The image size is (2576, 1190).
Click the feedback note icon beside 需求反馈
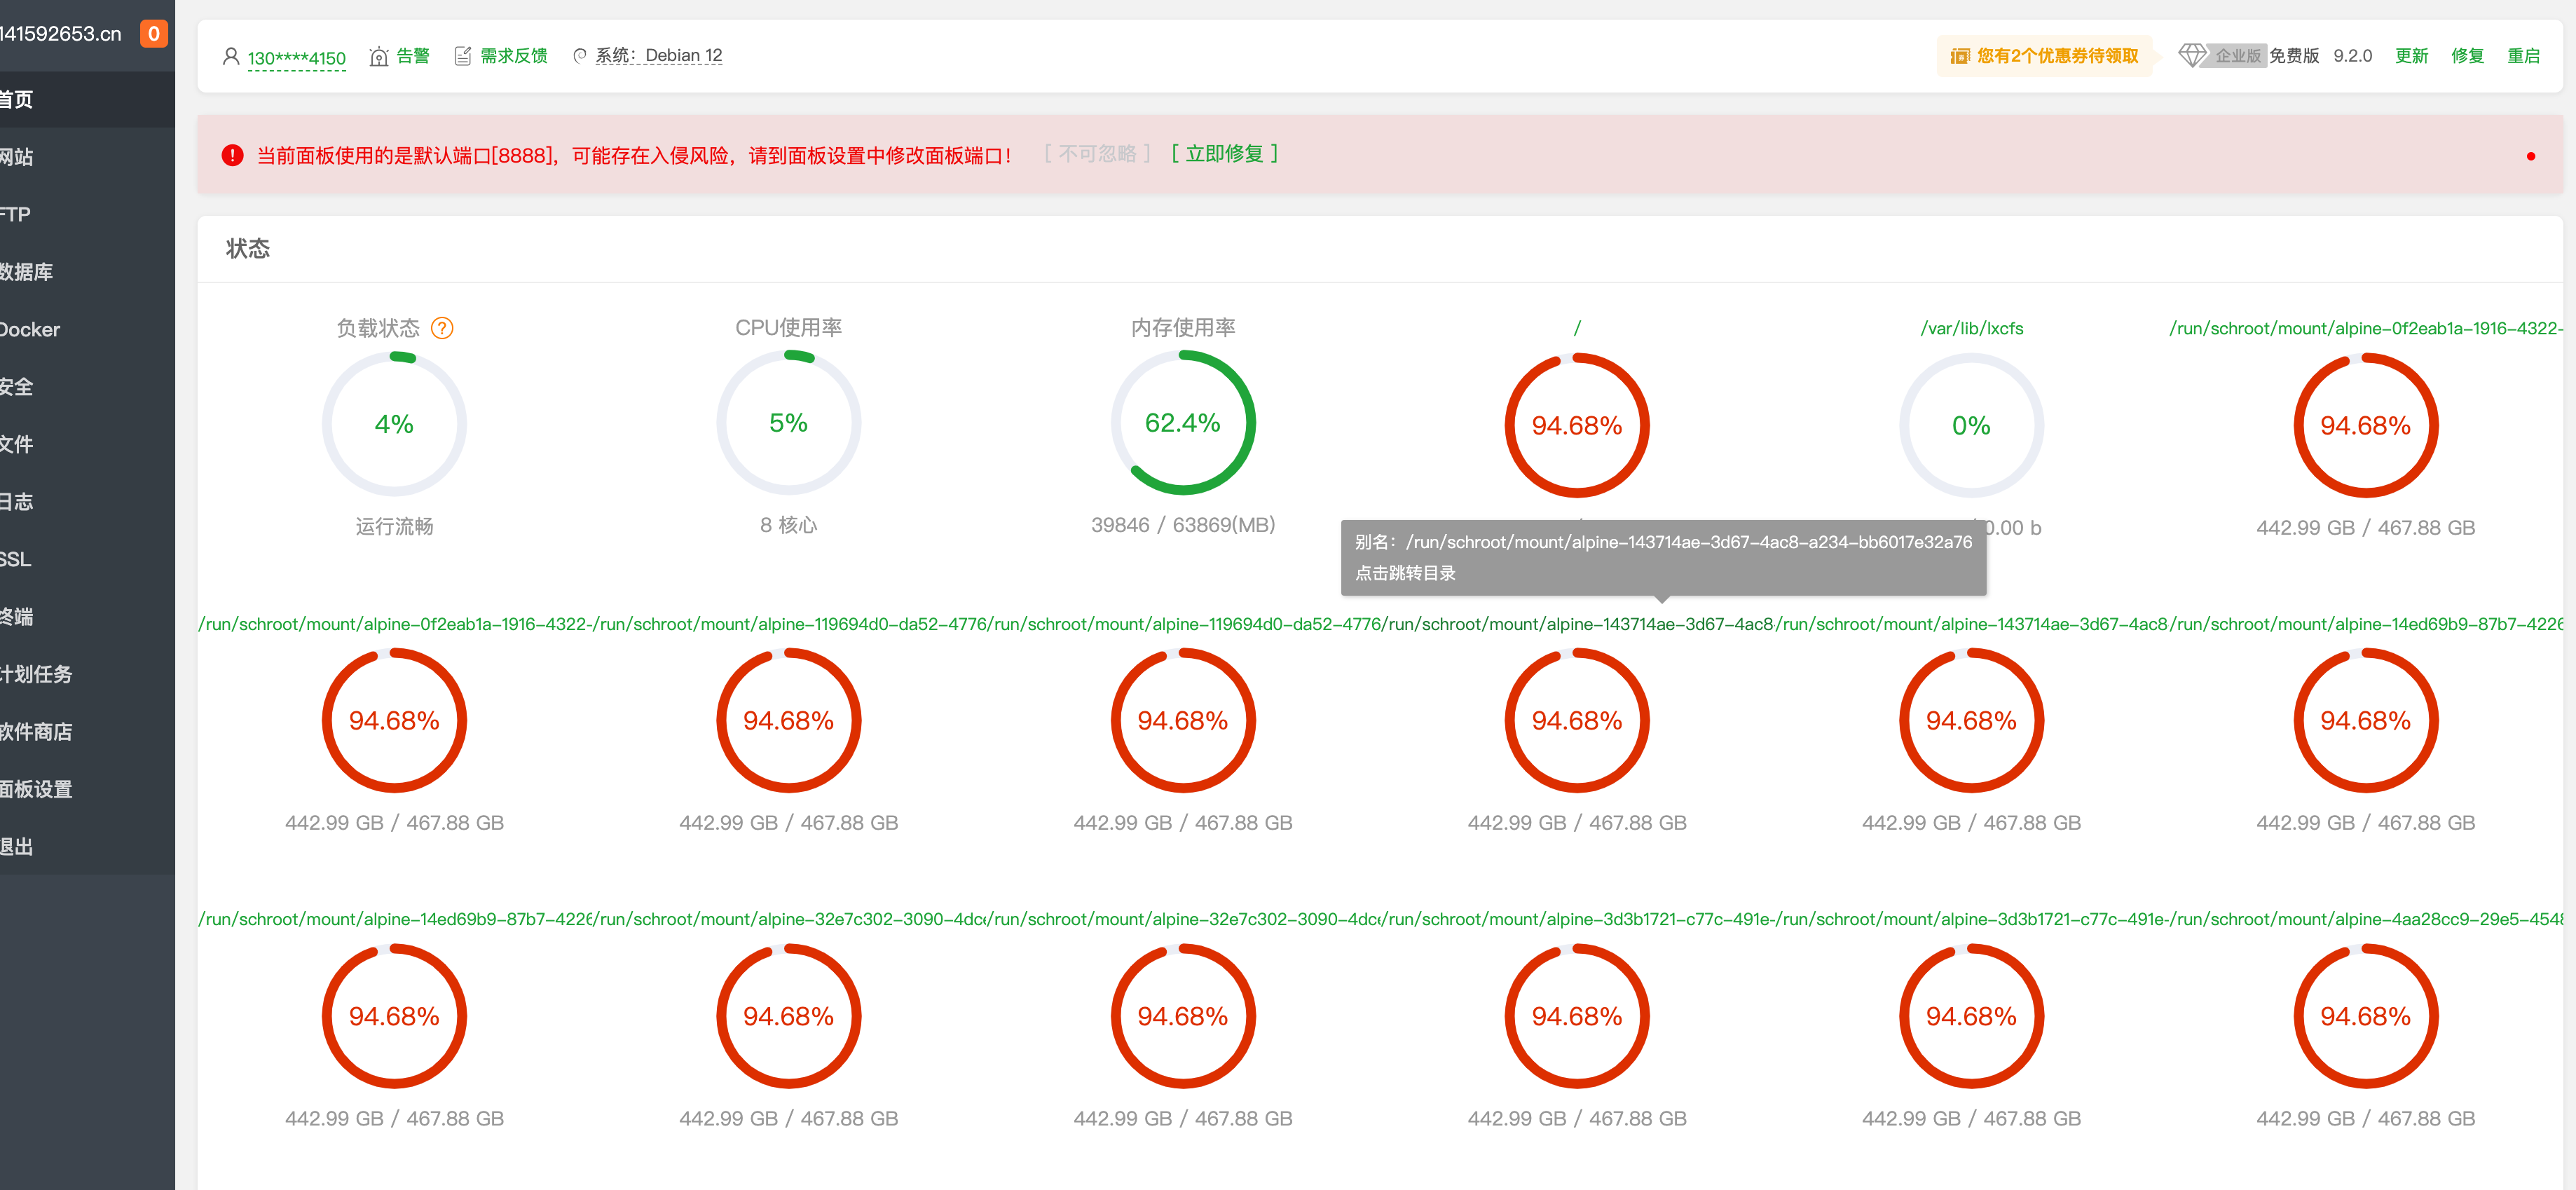pyautogui.click(x=463, y=56)
